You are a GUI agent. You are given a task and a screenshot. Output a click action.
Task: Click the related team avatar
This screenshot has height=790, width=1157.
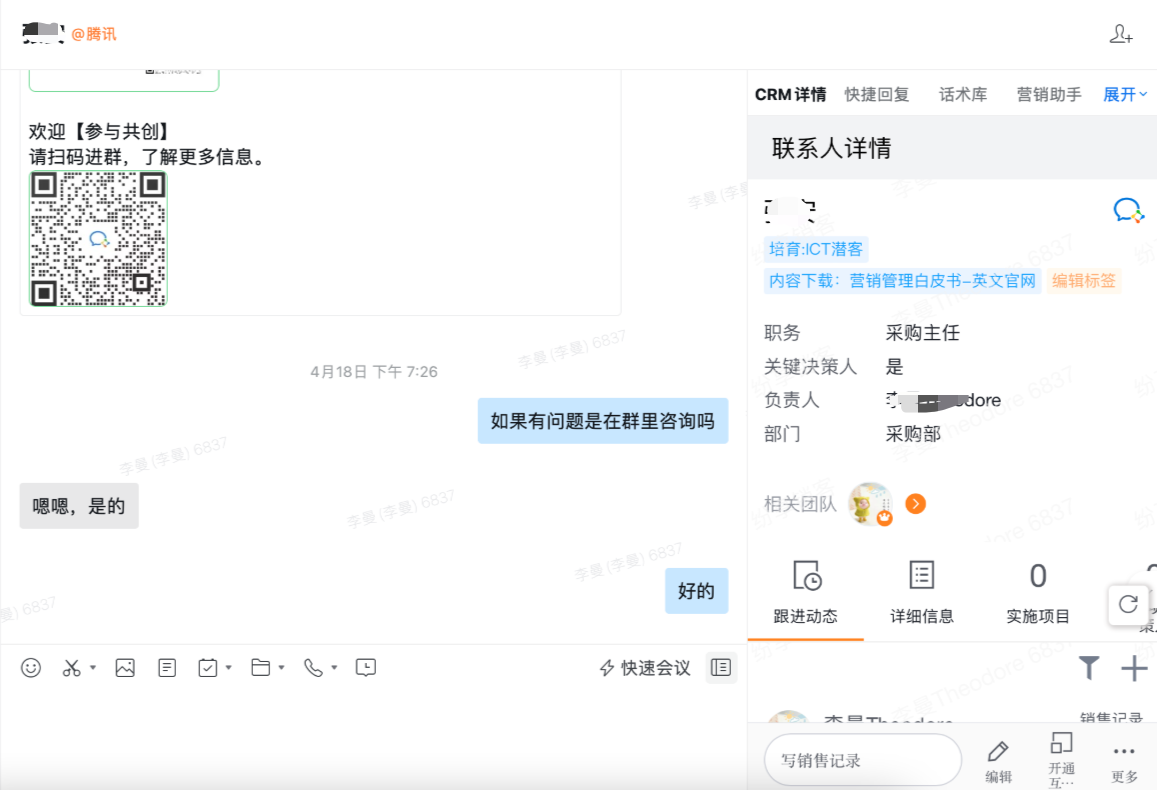pyautogui.click(x=871, y=504)
